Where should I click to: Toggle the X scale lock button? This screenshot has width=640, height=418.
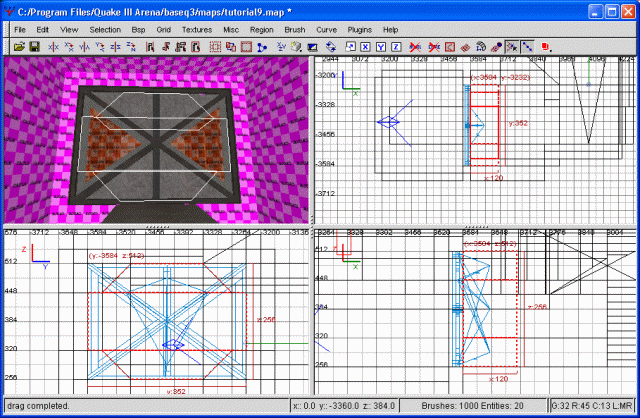coord(365,47)
